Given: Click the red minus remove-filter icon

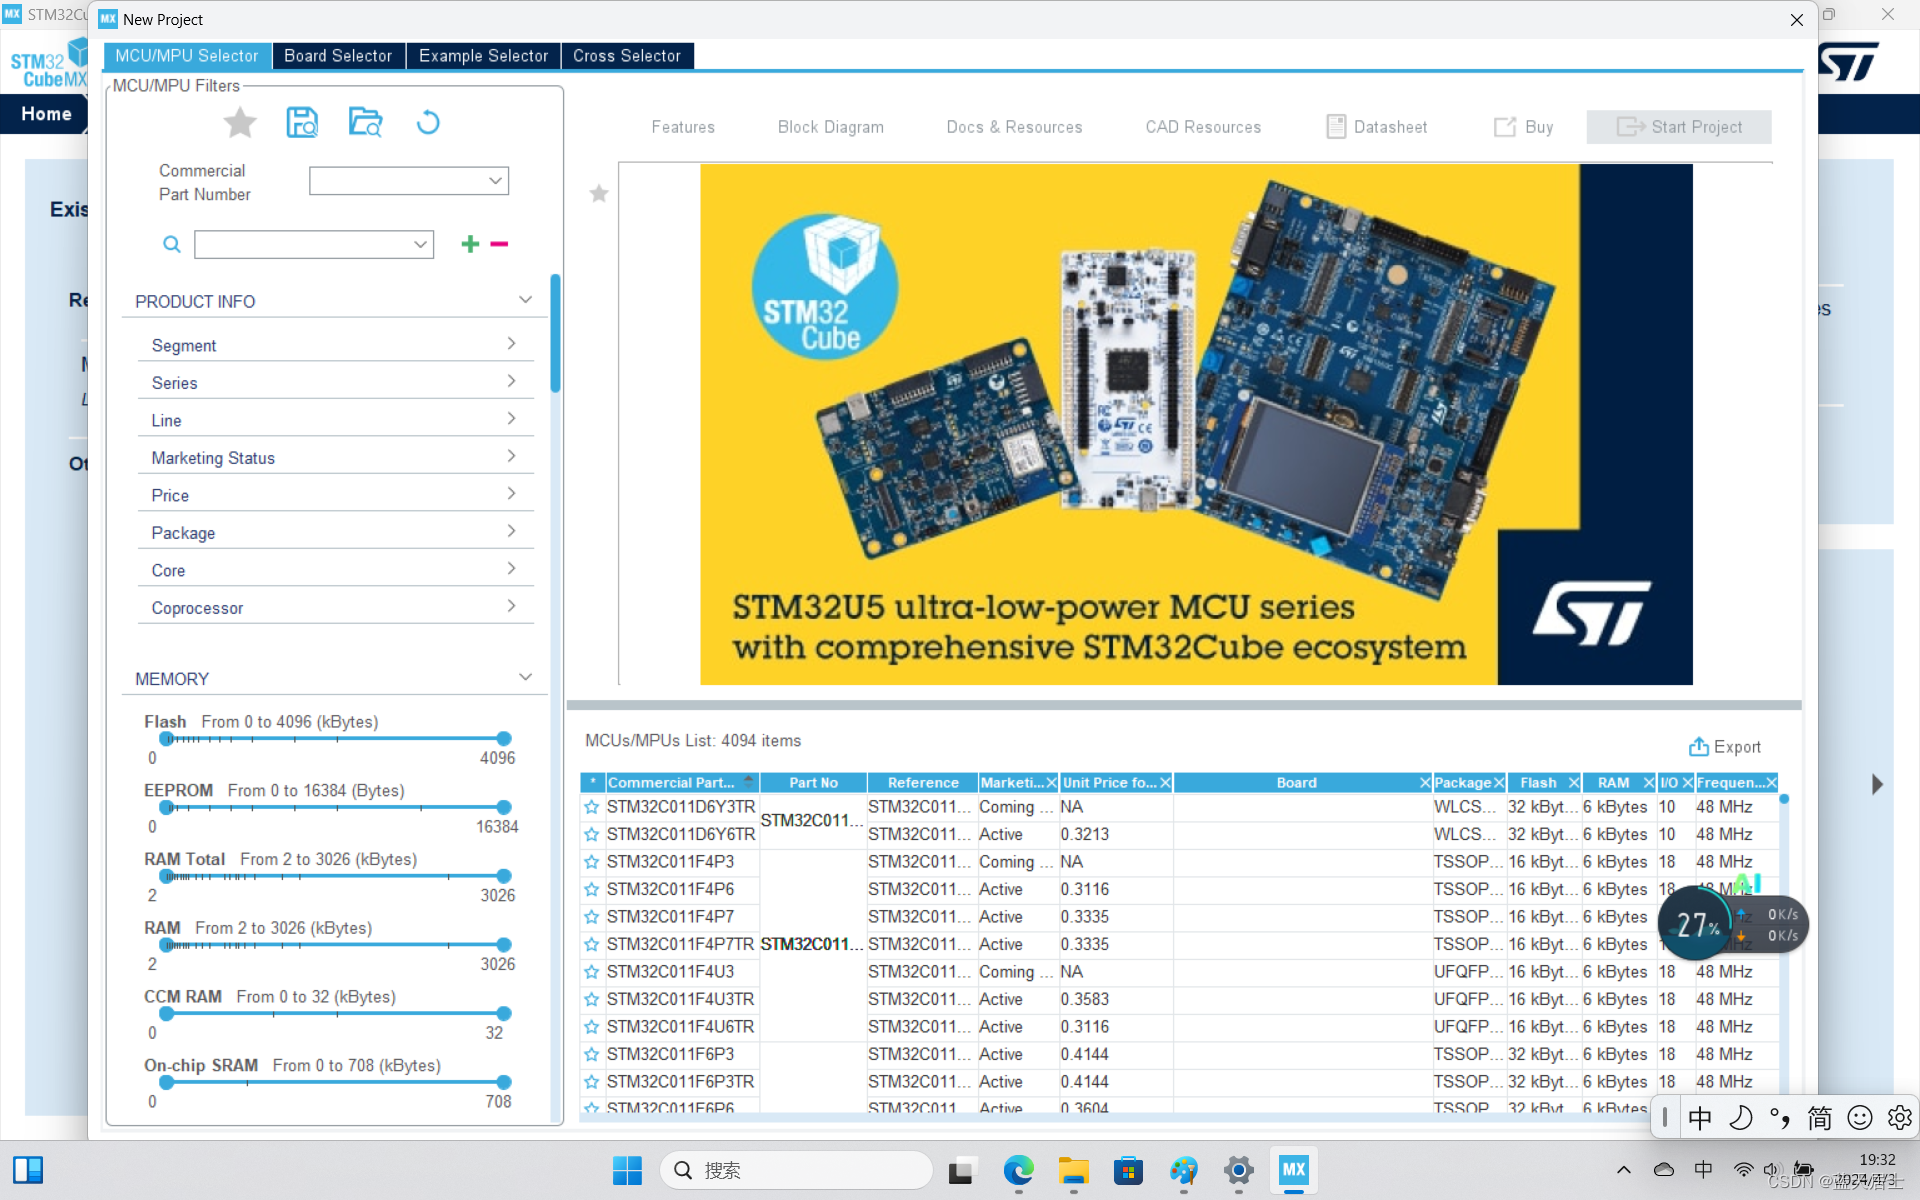Looking at the screenshot, I should pos(499,244).
